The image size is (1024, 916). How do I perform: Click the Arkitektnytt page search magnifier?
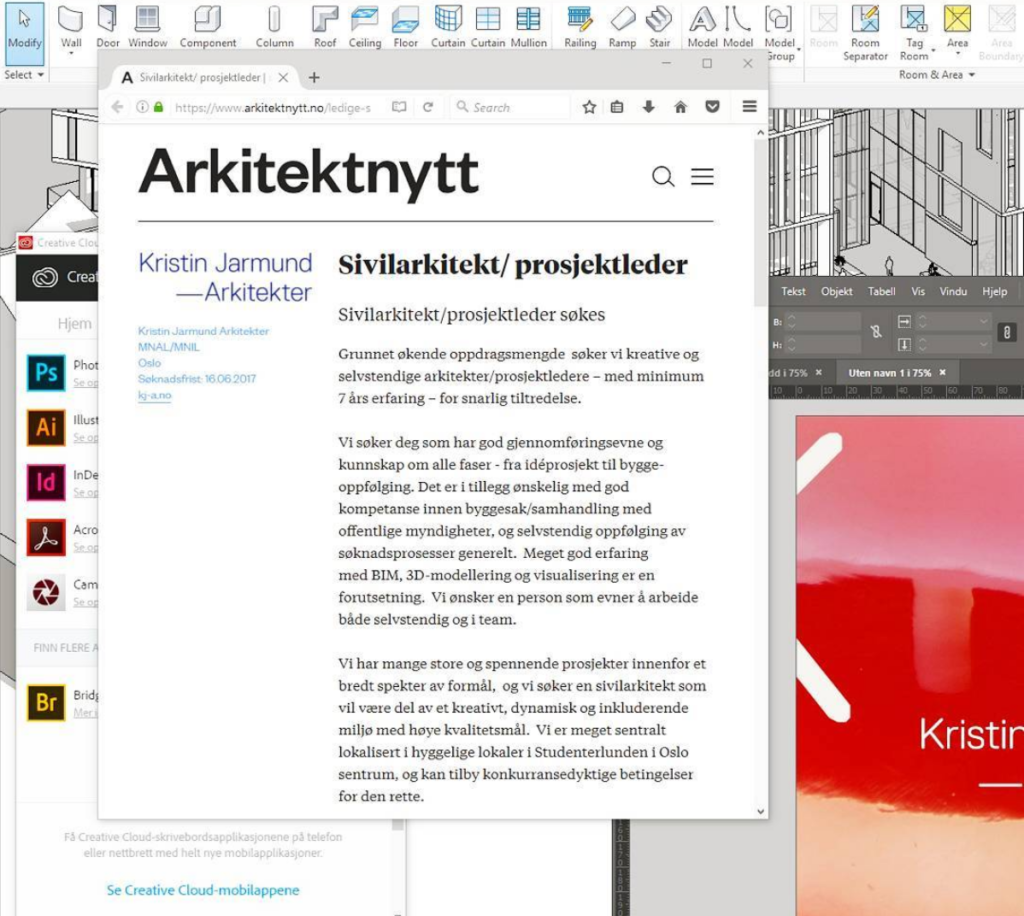click(663, 176)
